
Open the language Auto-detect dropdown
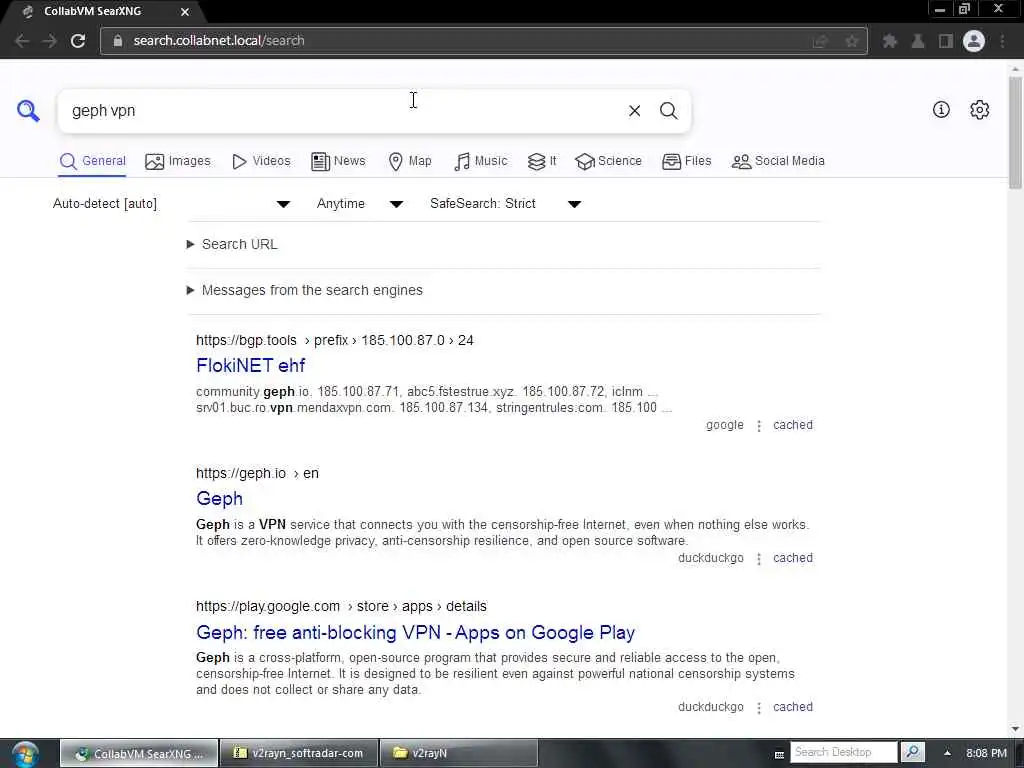point(171,204)
